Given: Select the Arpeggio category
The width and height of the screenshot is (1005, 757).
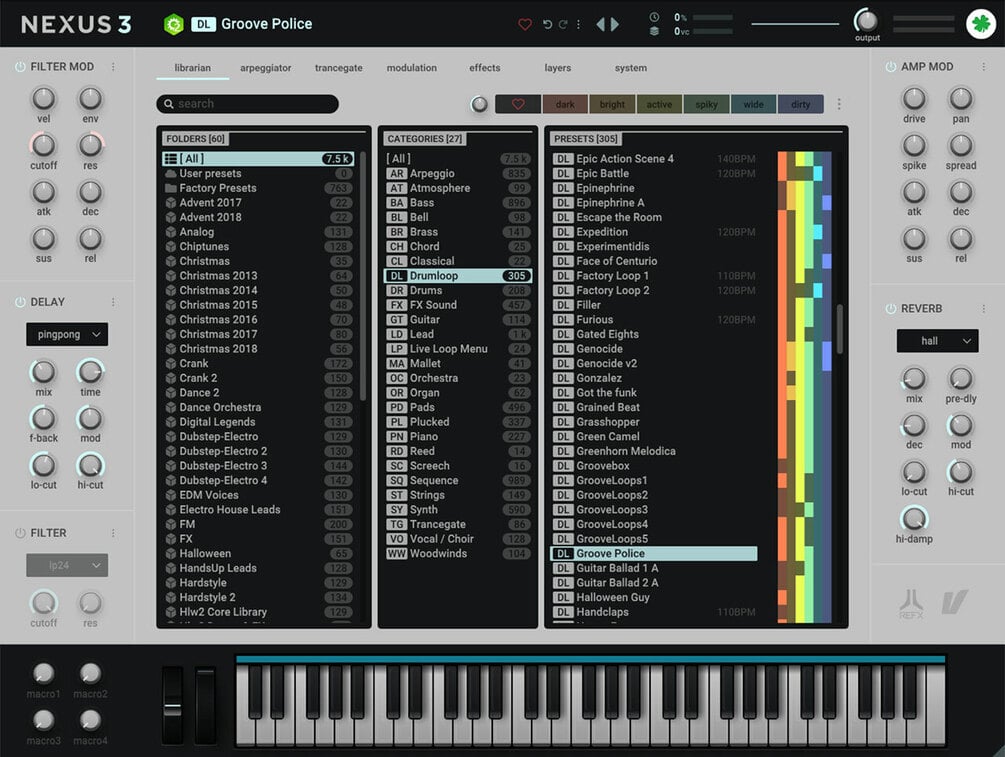Looking at the screenshot, I should 458,173.
